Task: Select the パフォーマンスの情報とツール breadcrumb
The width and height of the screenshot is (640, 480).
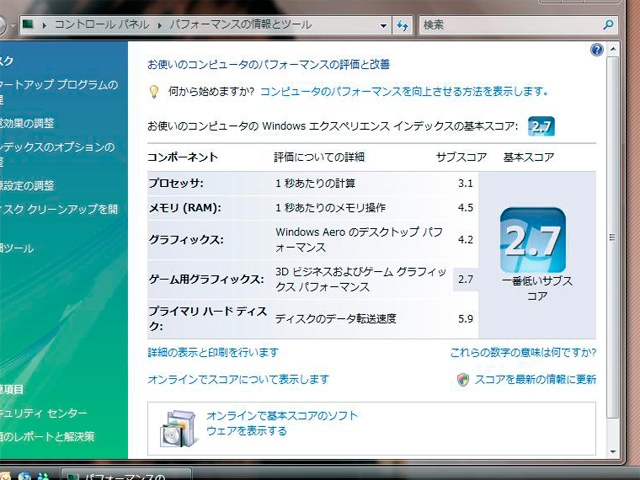Action: [240, 25]
